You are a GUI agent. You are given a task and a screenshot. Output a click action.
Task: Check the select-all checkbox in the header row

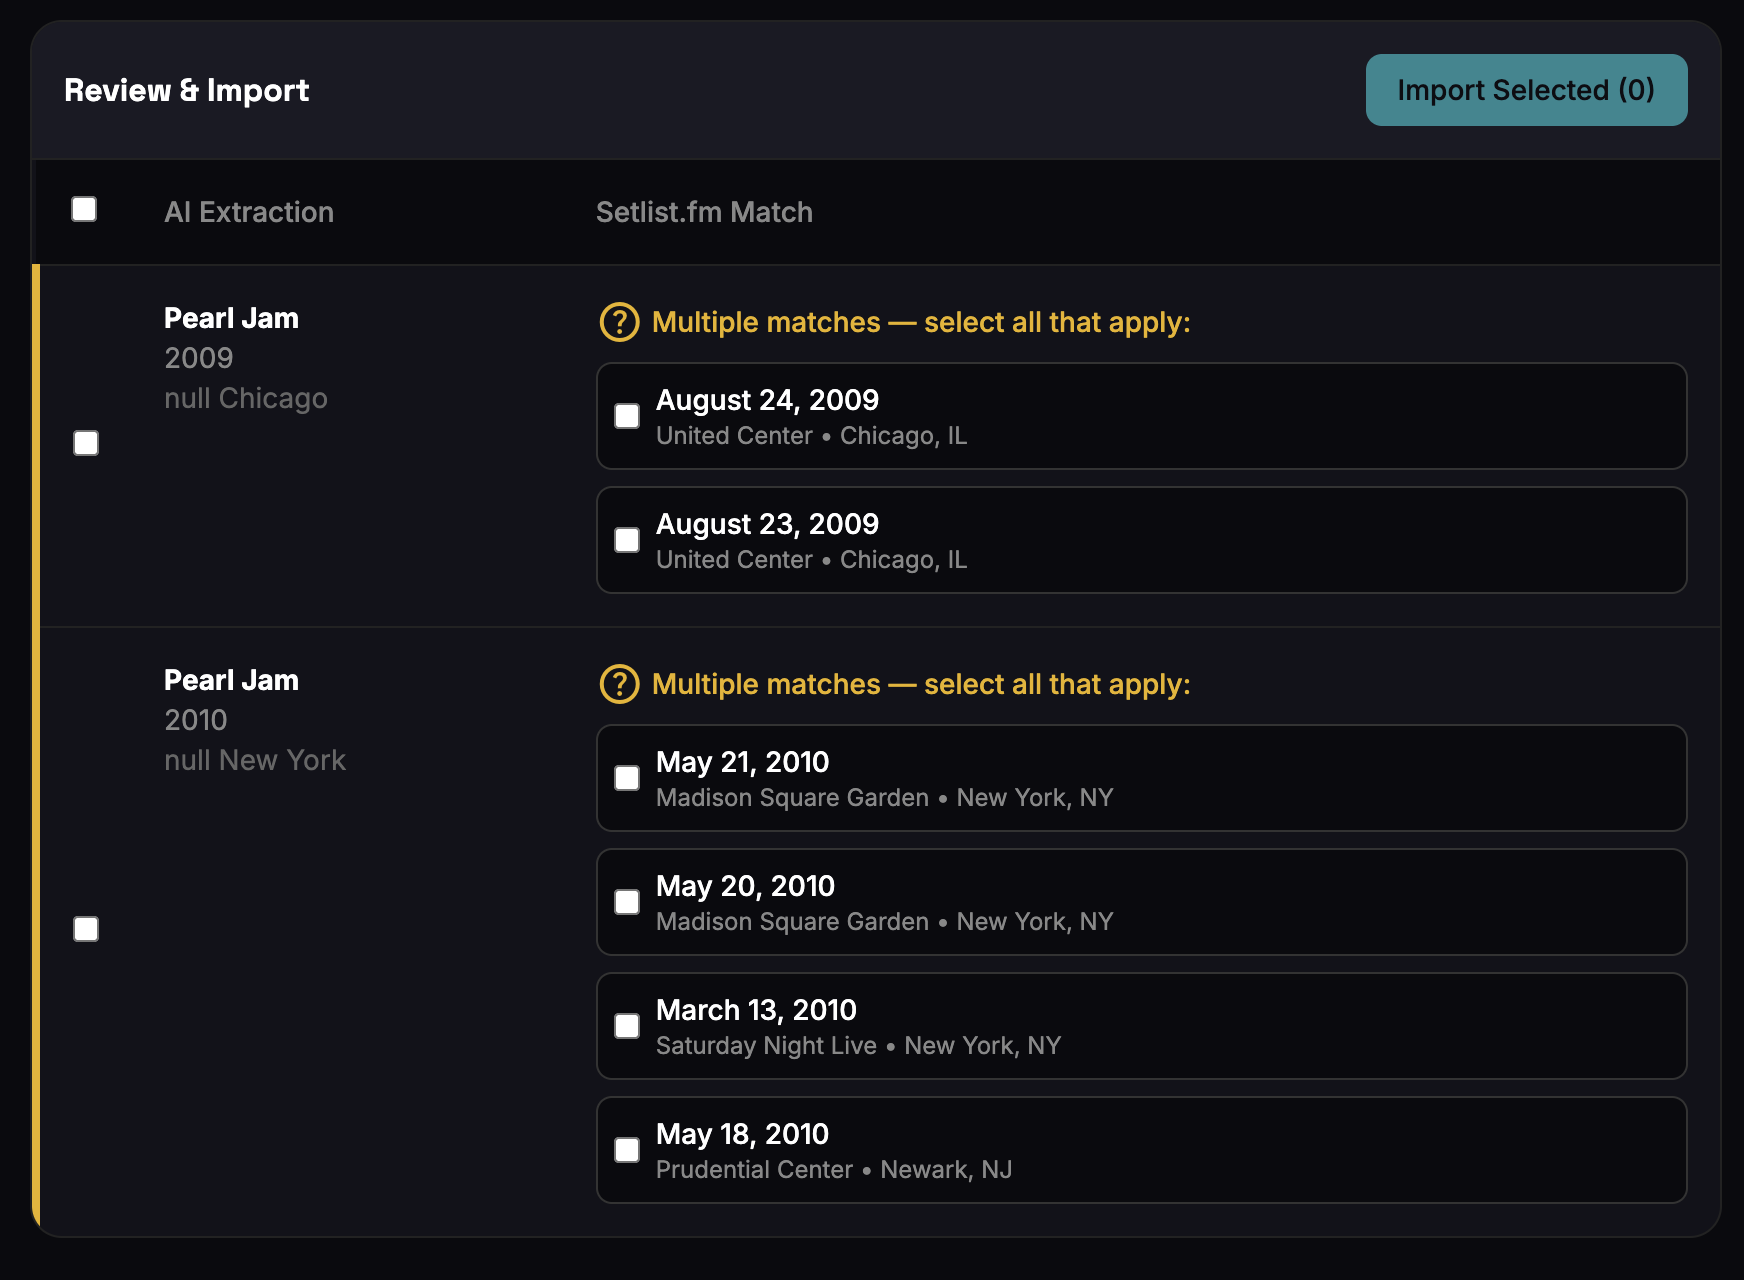coord(85,209)
